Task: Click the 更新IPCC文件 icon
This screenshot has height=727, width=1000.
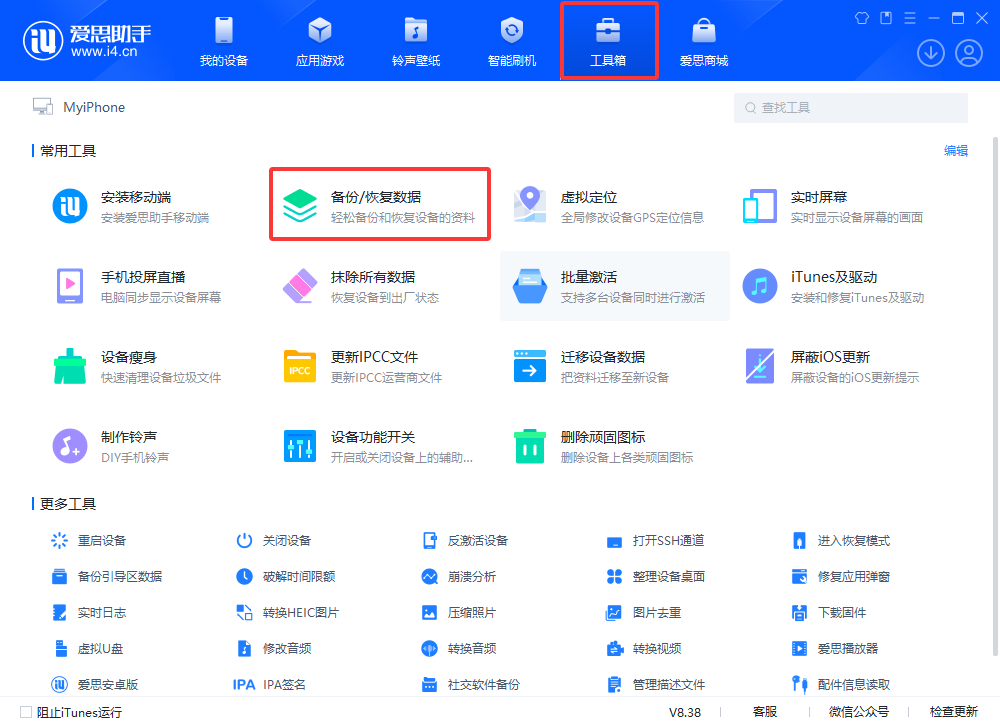Action: coord(299,366)
